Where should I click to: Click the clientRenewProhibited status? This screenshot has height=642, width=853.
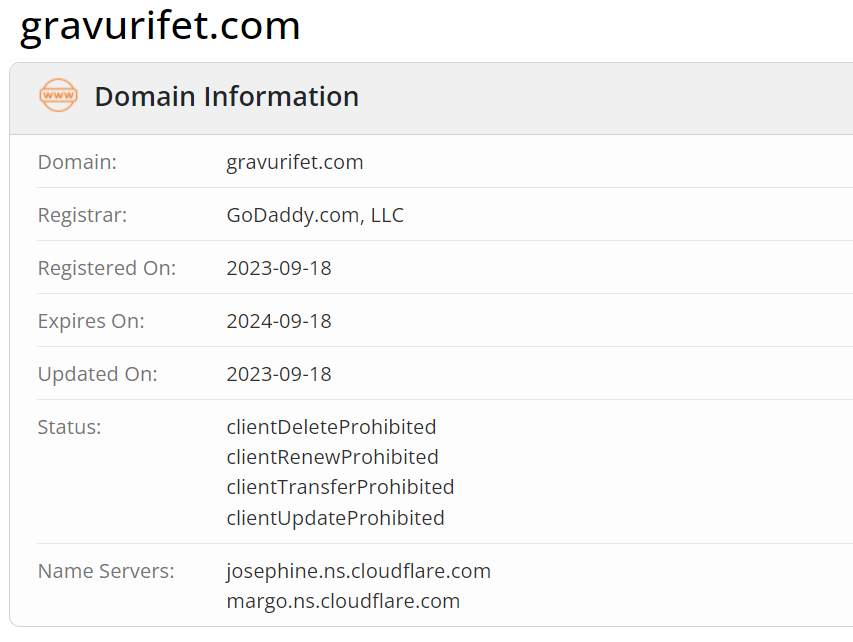pyautogui.click(x=332, y=457)
